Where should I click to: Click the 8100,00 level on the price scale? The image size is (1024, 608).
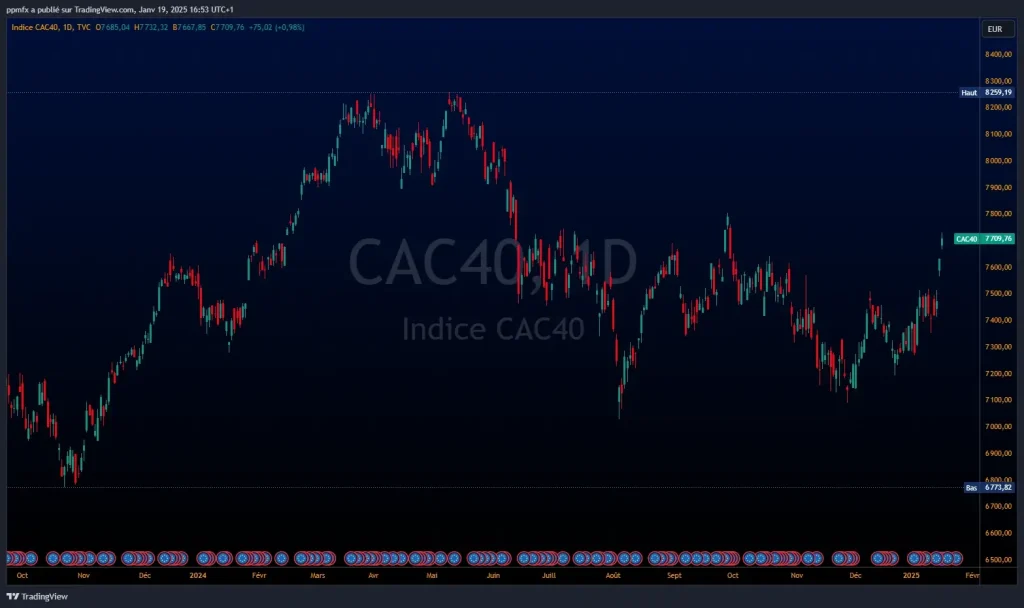click(x=999, y=134)
